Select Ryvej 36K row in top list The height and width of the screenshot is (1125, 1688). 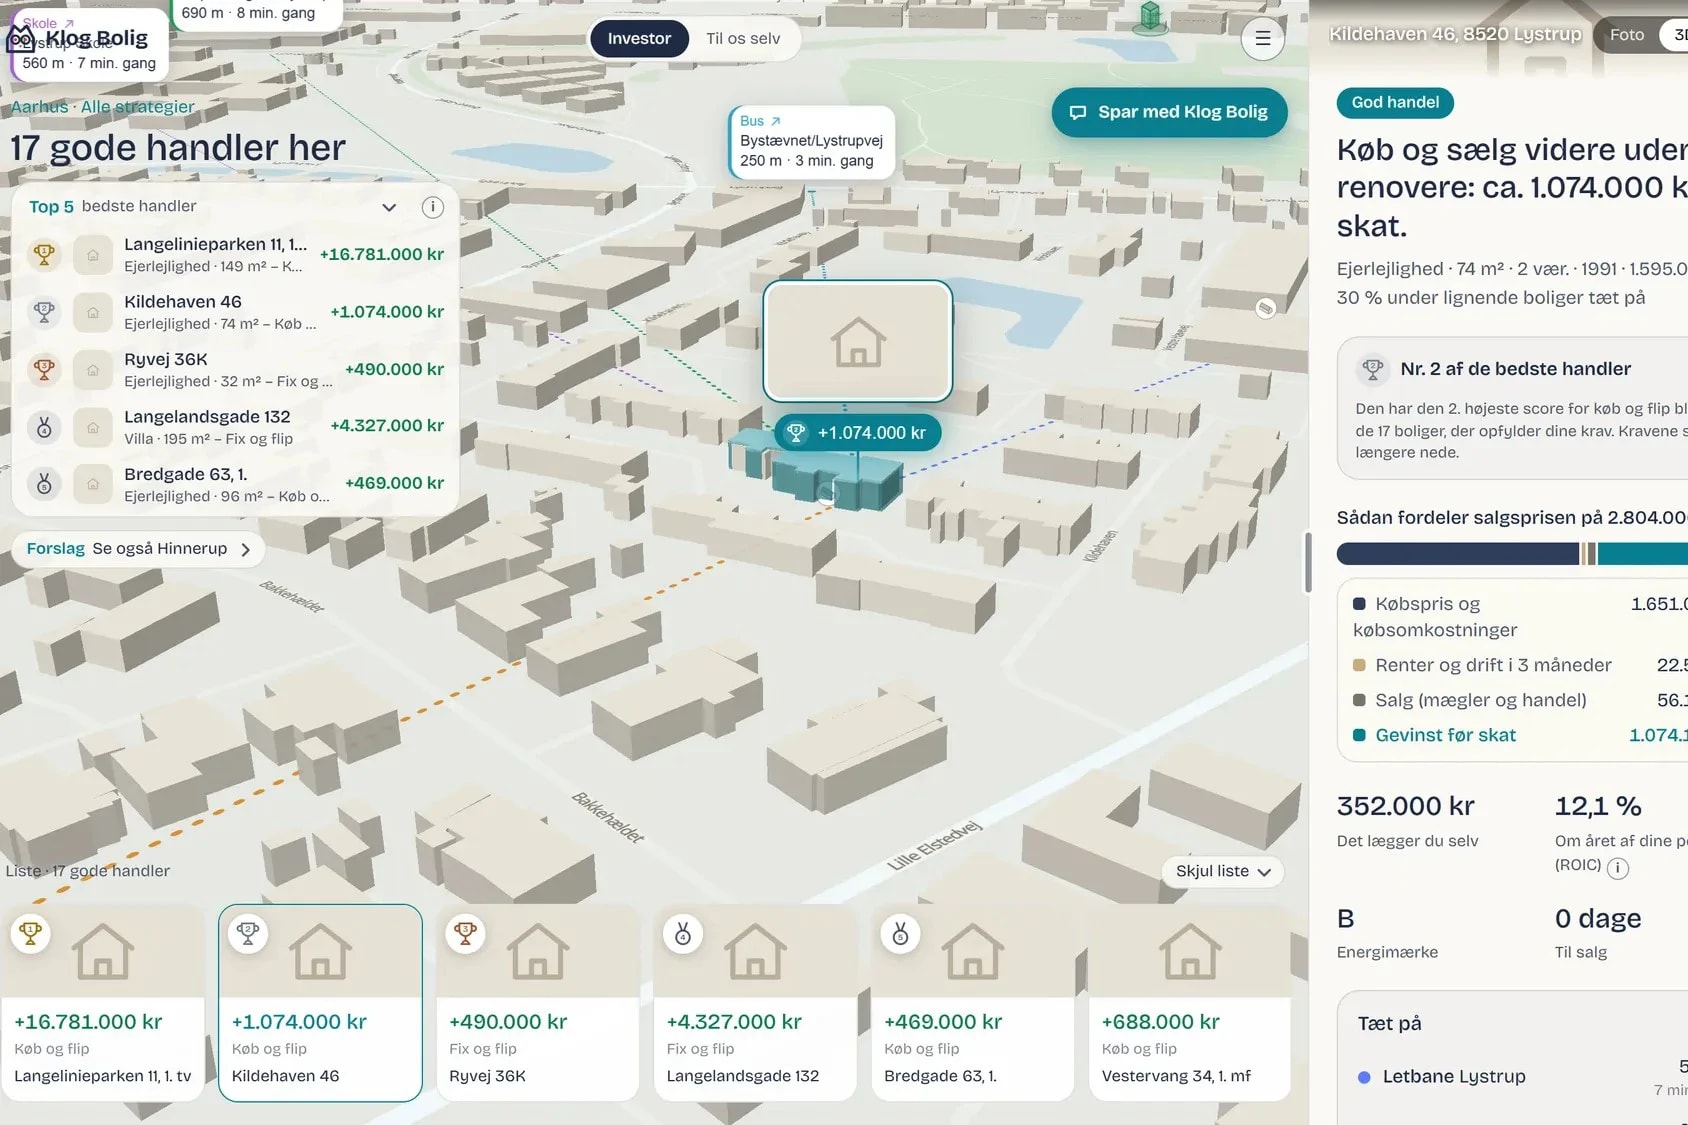click(235, 369)
